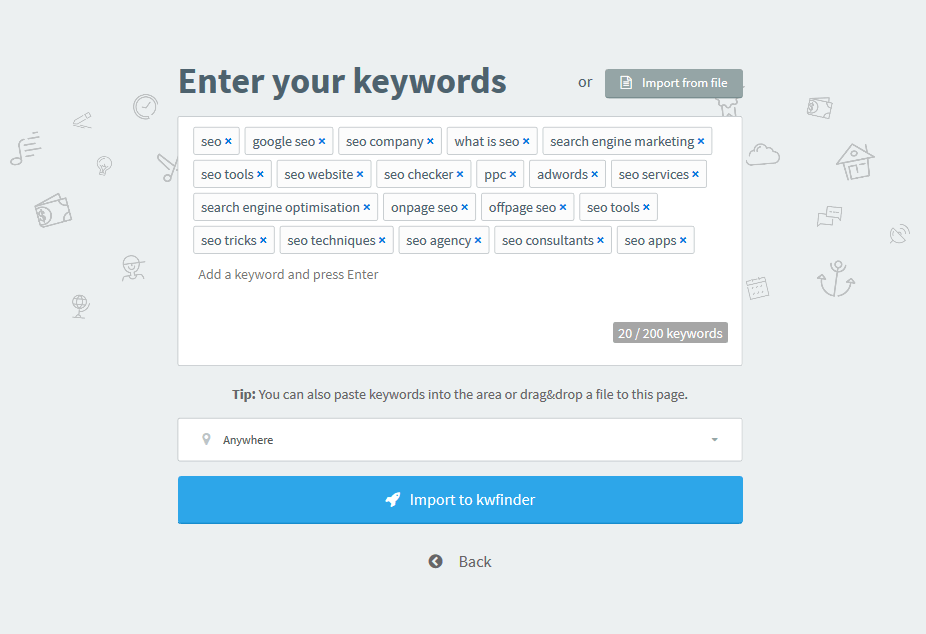
Task: Click the rocket icon on import button
Action: point(393,499)
